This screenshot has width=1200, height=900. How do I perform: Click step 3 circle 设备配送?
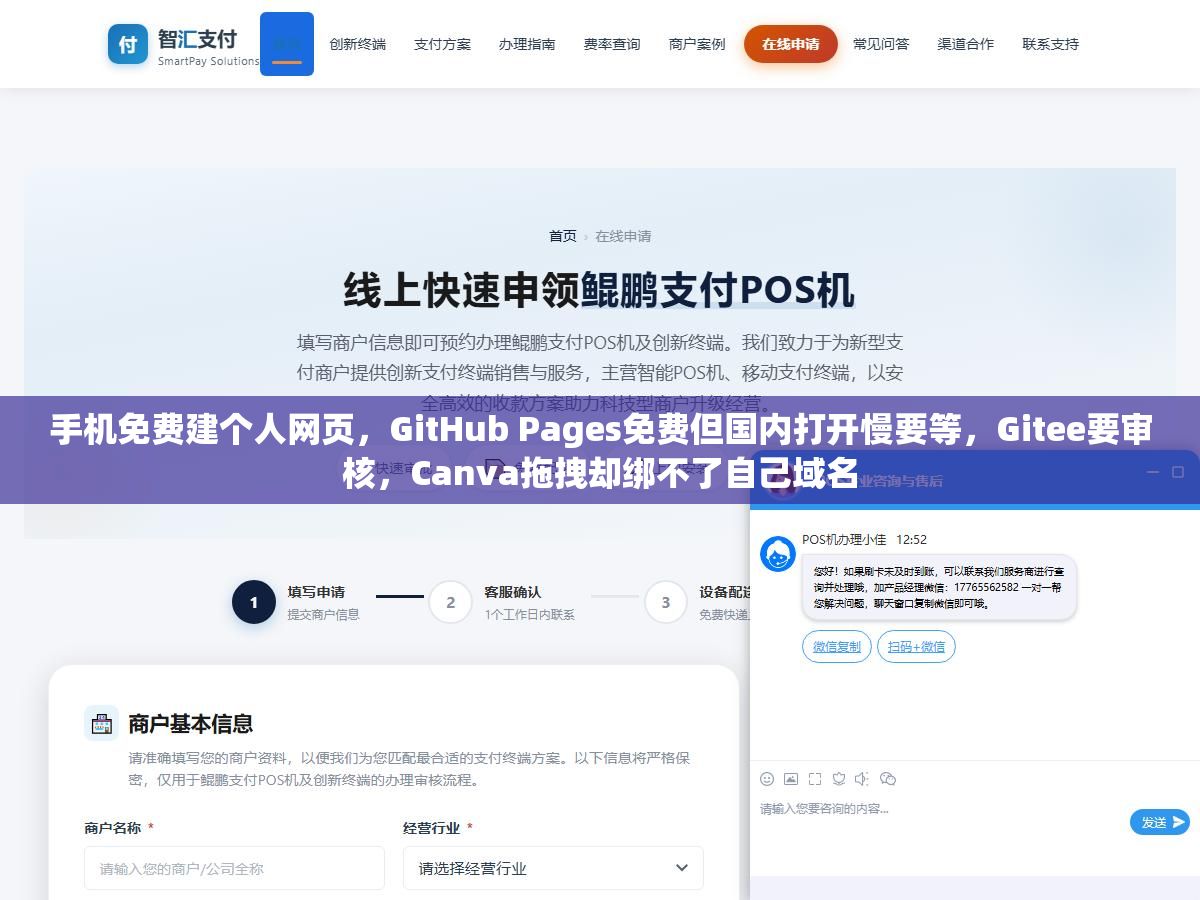[666, 602]
